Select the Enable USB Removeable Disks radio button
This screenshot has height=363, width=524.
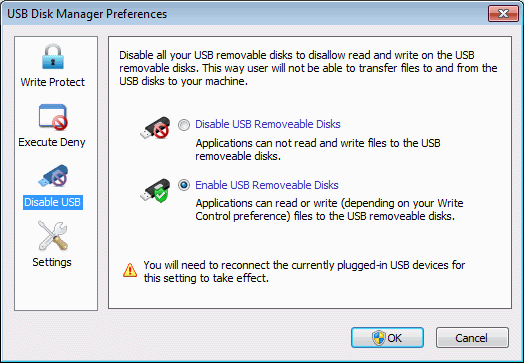pyautogui.click(x=184, y=185)
